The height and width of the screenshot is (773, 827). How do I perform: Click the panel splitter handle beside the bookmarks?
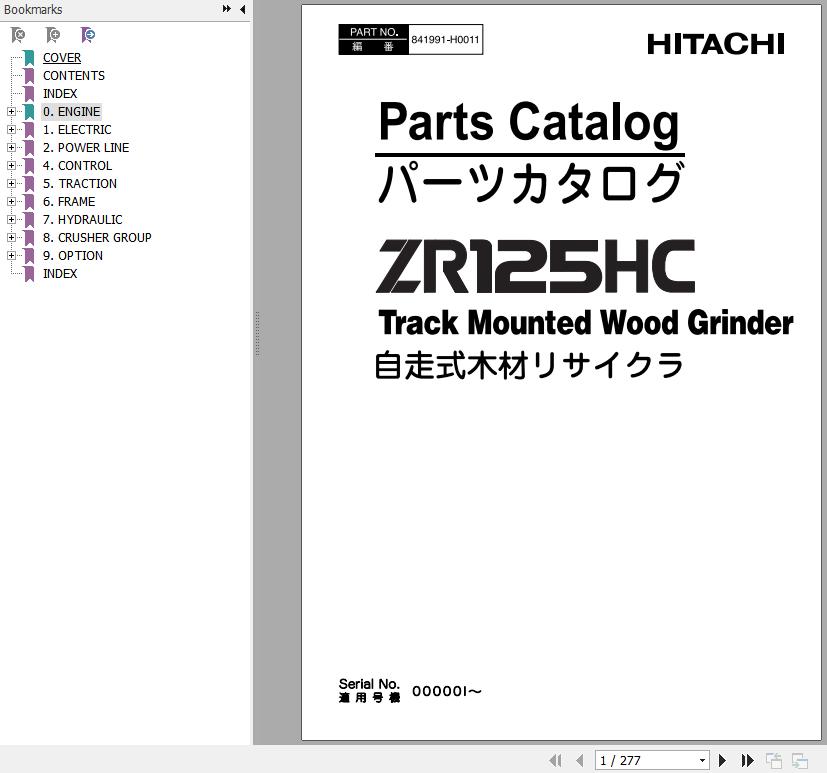(257, 333)
